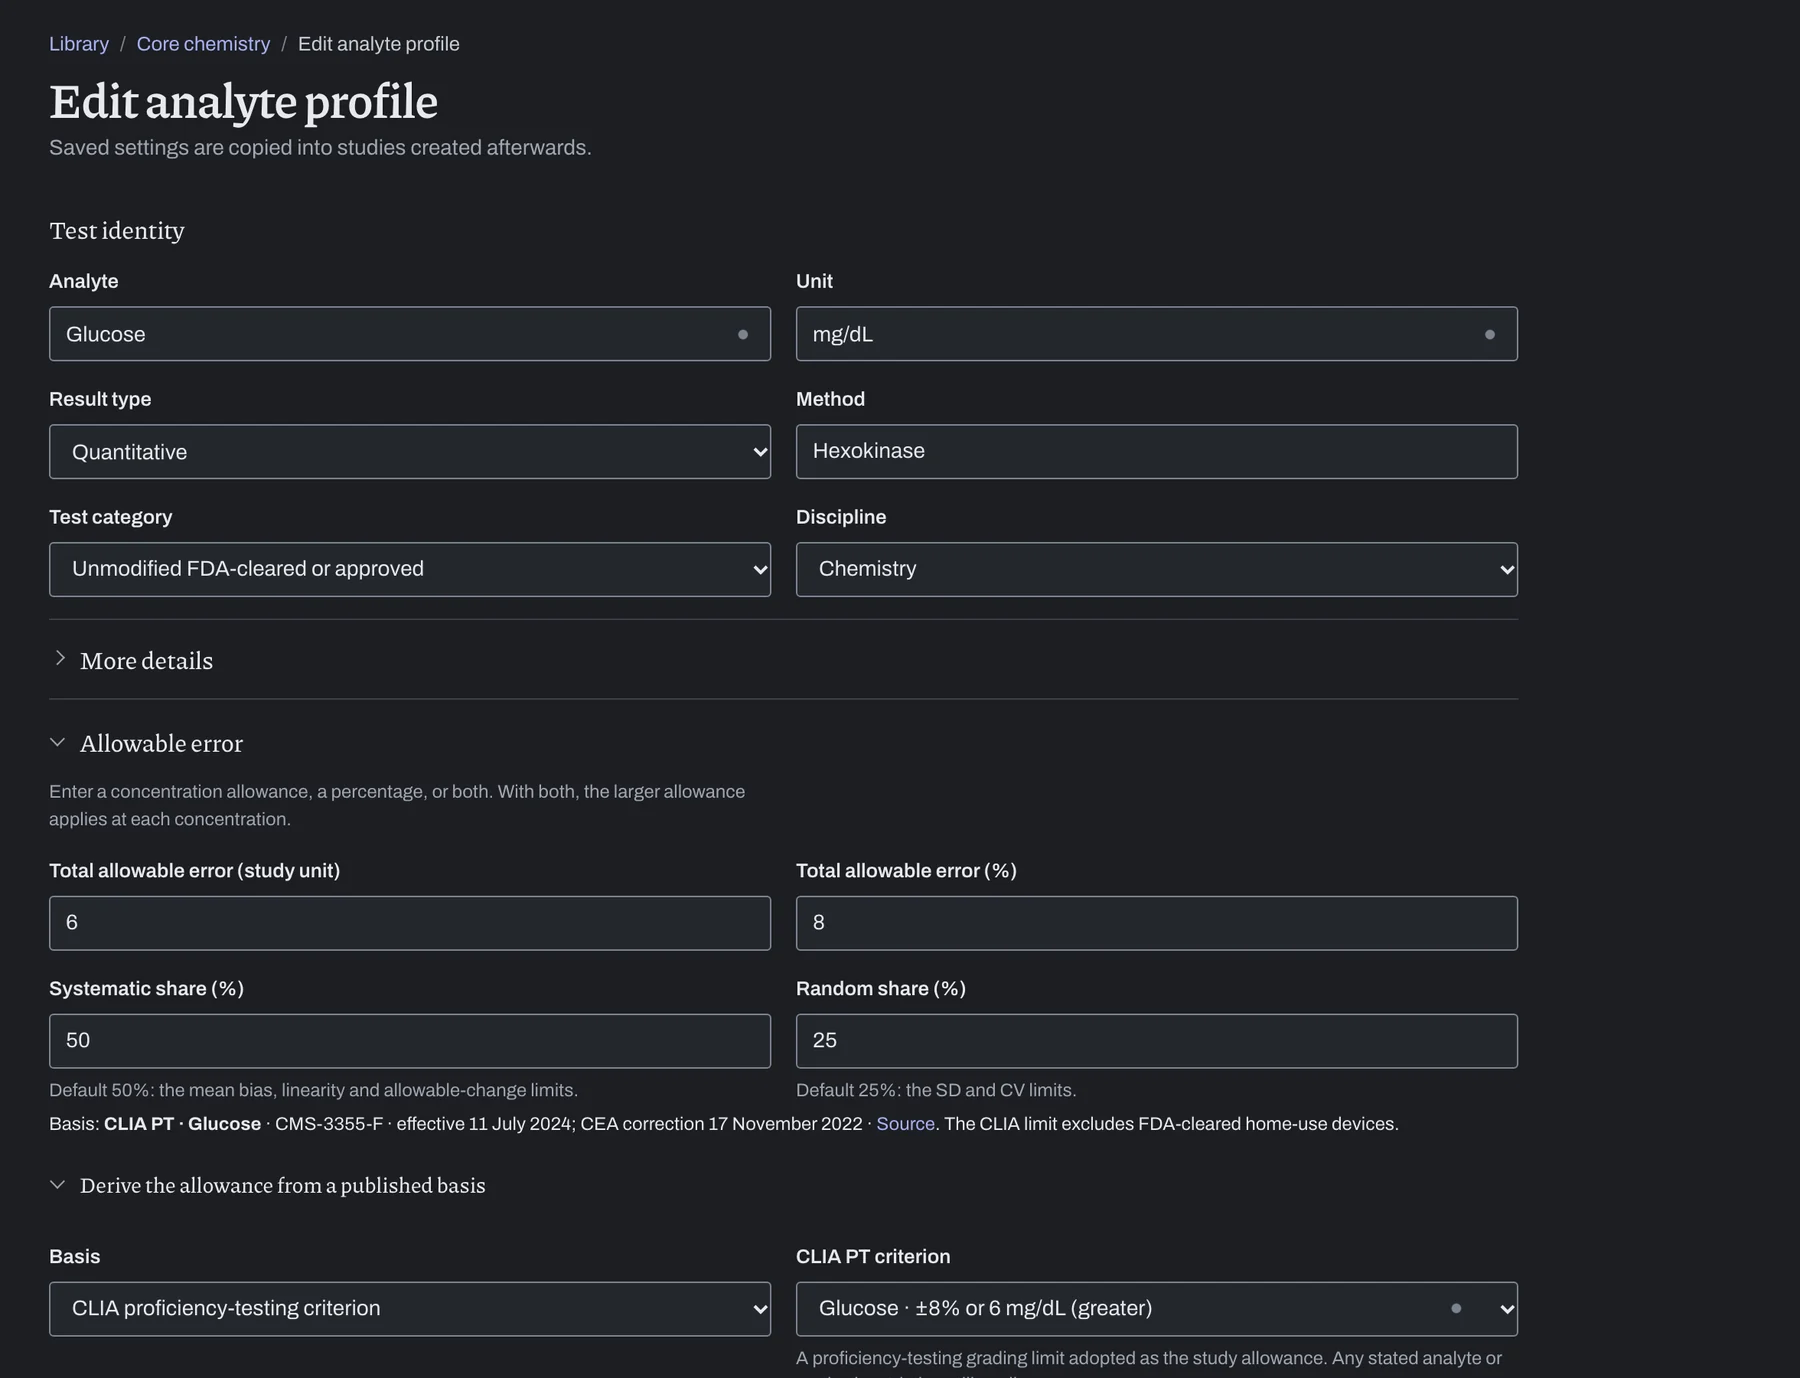
Task: Click the Total allowable error study unit field
Action: click(410, 923)
